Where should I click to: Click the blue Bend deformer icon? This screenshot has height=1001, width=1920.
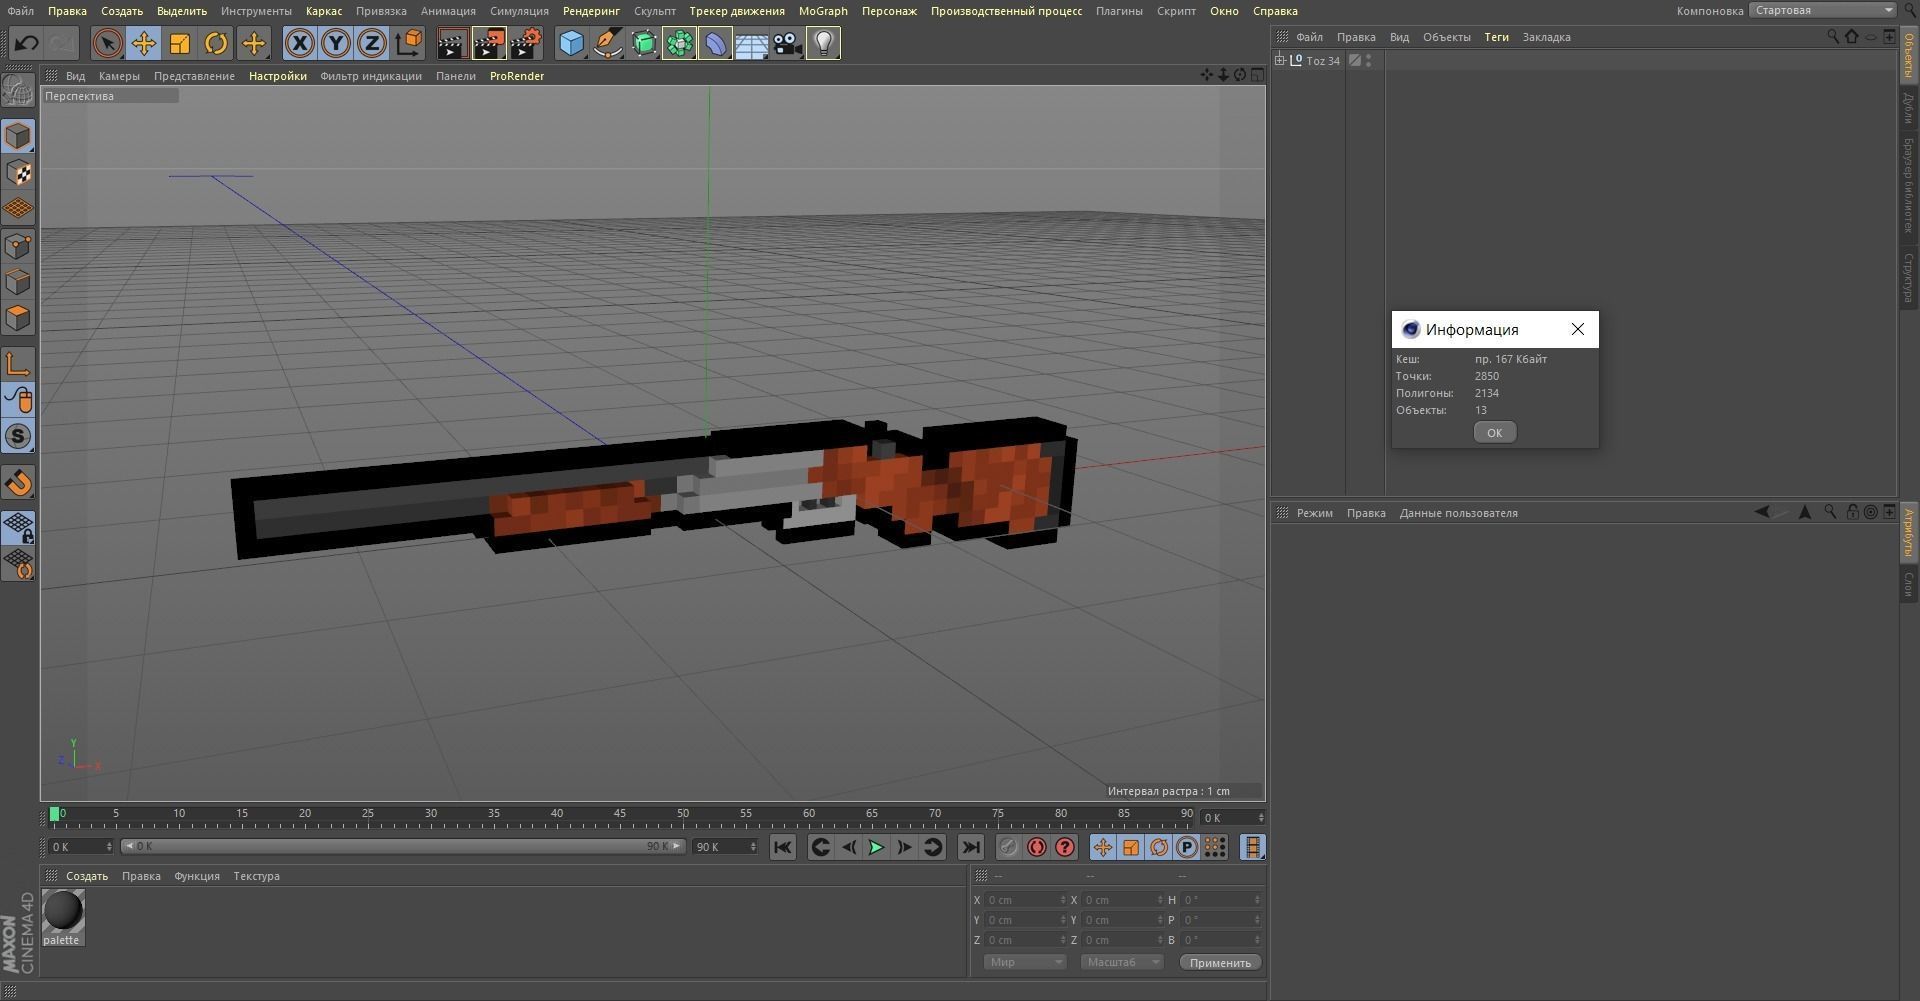[x=715, y=43]
